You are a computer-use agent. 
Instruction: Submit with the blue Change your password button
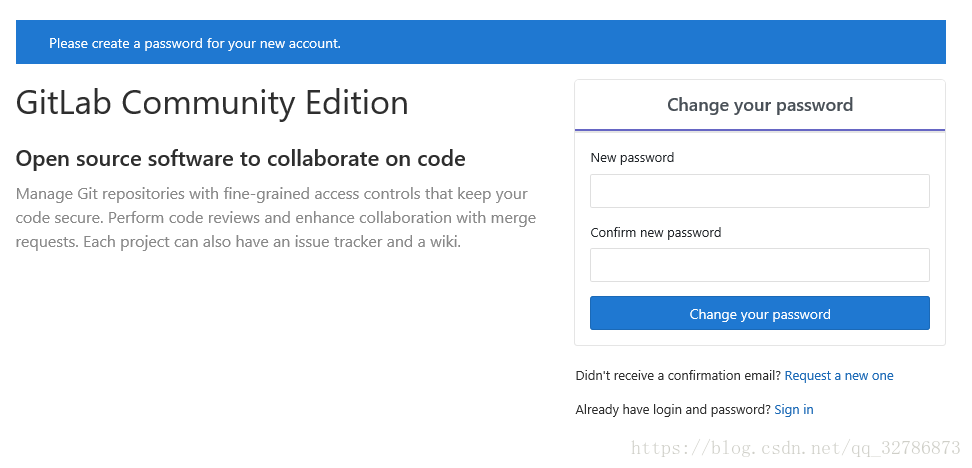[759, 313]
